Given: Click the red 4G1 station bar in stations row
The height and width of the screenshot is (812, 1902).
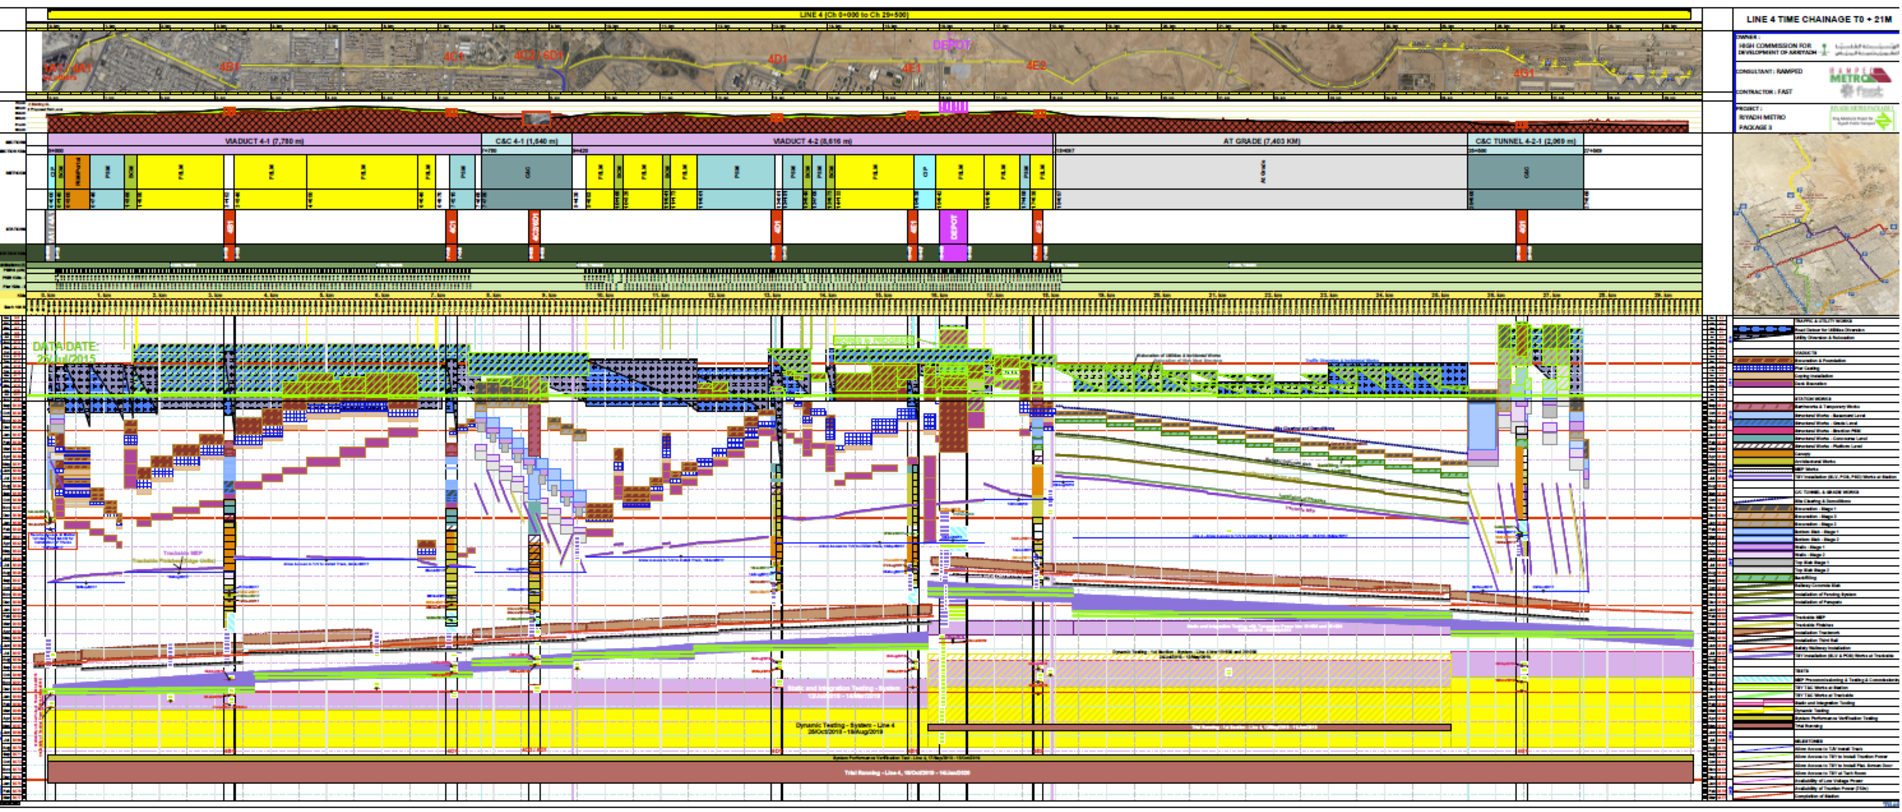Looking at the screenshot, I should point(1522,227).
